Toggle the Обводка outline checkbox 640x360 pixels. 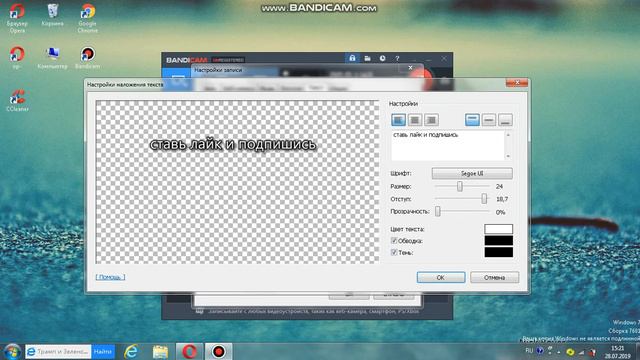(394, 241)
